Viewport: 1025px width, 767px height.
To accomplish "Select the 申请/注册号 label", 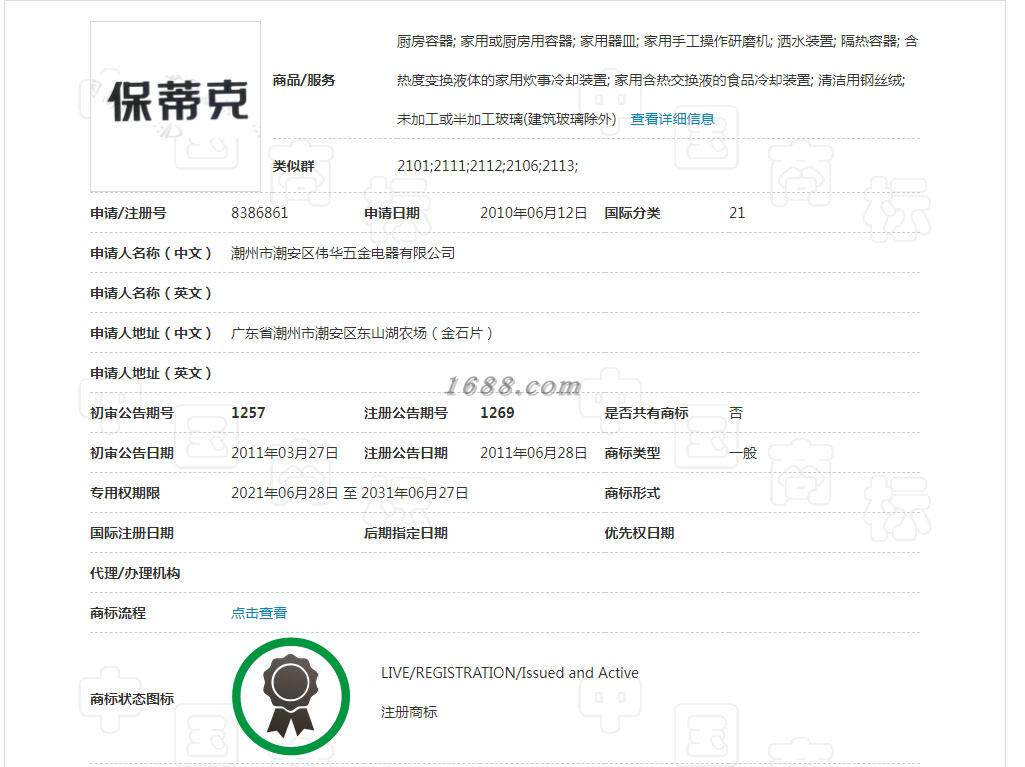I will (128, 213).
